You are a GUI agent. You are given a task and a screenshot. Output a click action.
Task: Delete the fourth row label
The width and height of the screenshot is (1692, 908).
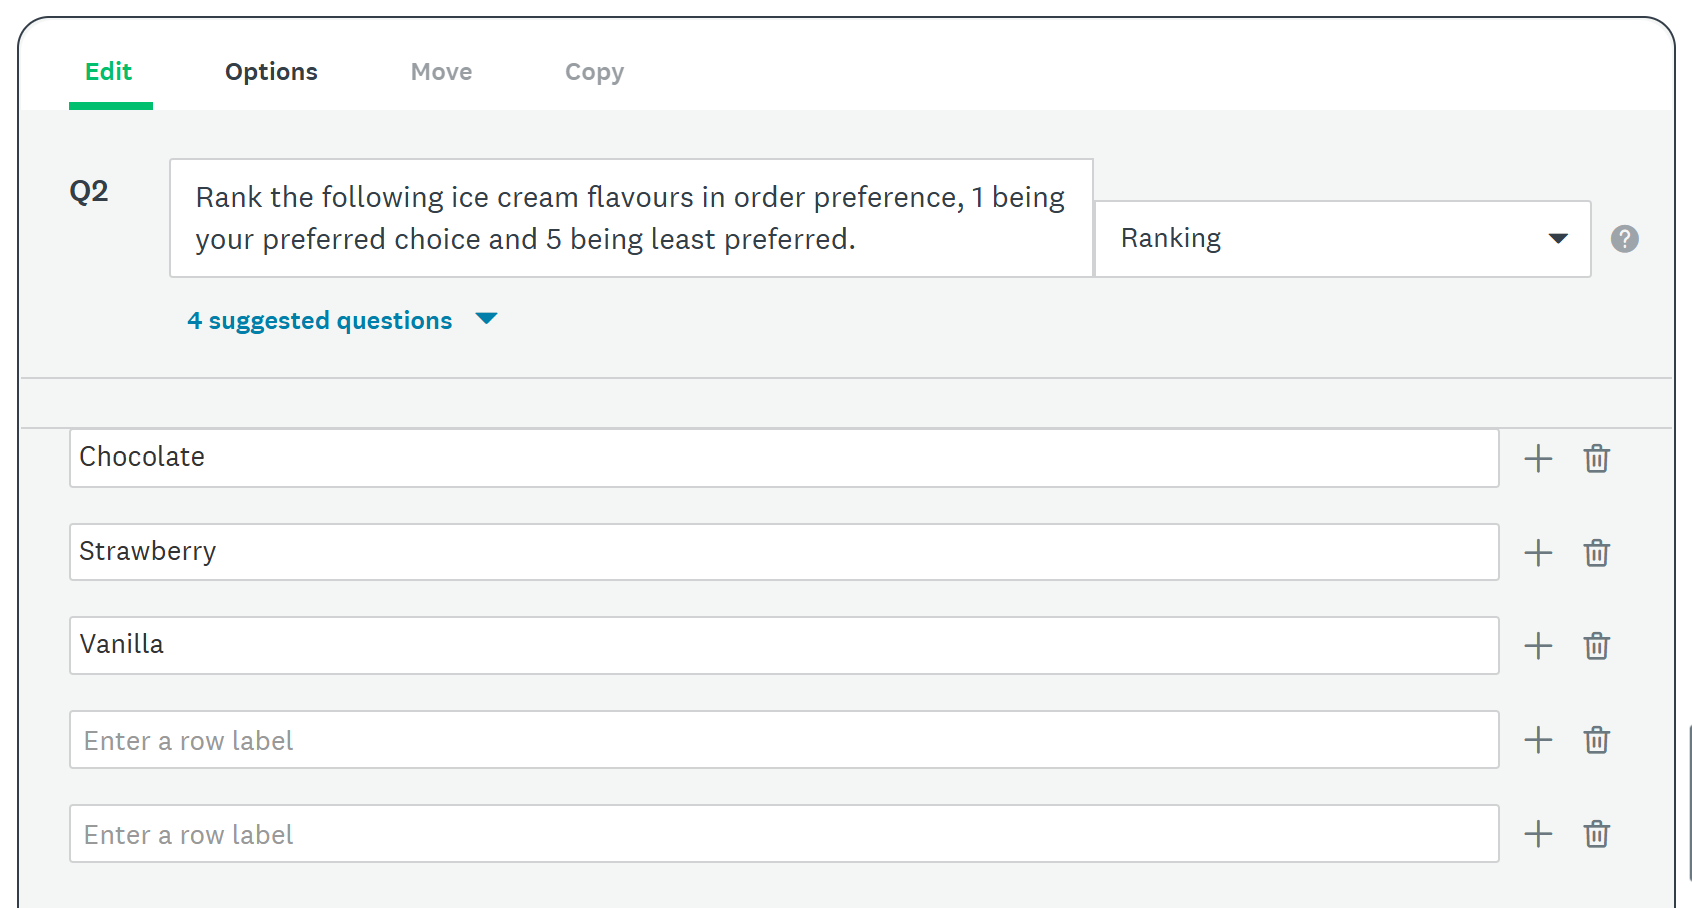(x=1597, y=740)
